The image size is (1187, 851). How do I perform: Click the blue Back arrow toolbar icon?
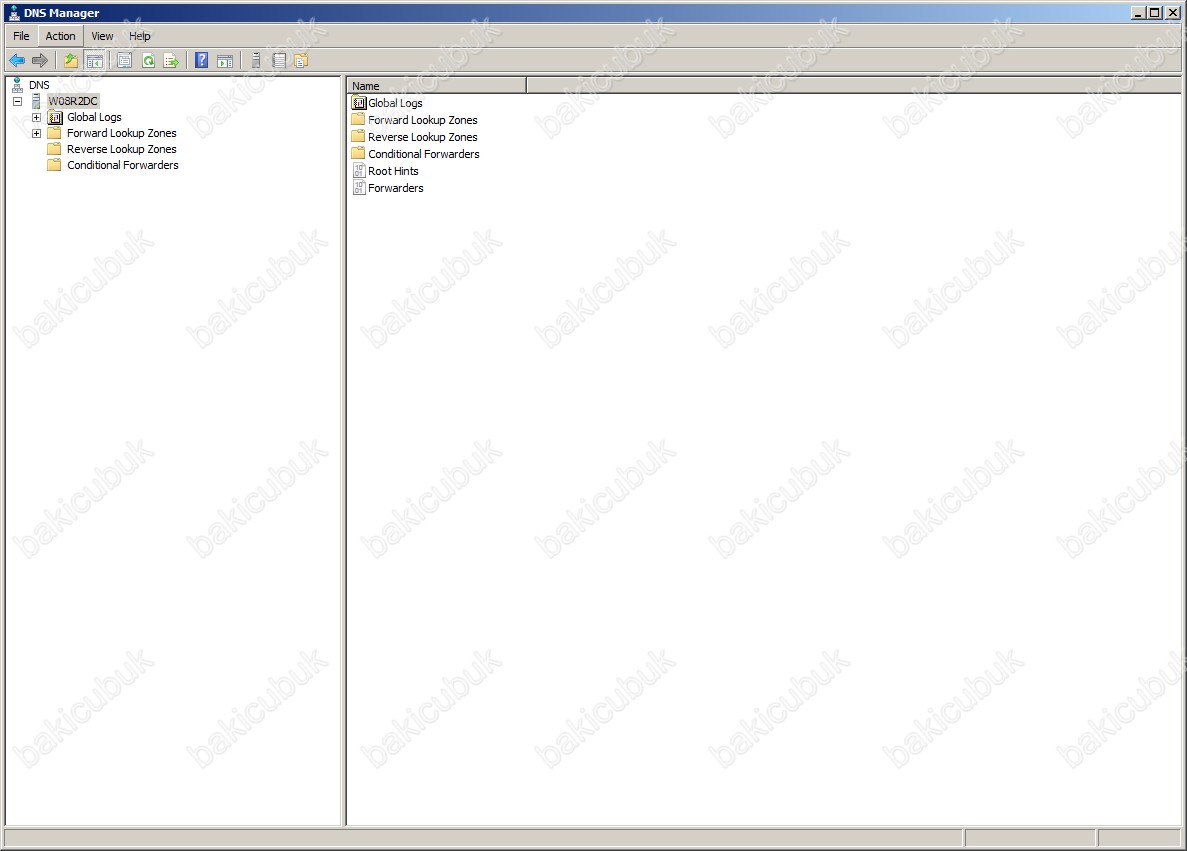point(17,61)
